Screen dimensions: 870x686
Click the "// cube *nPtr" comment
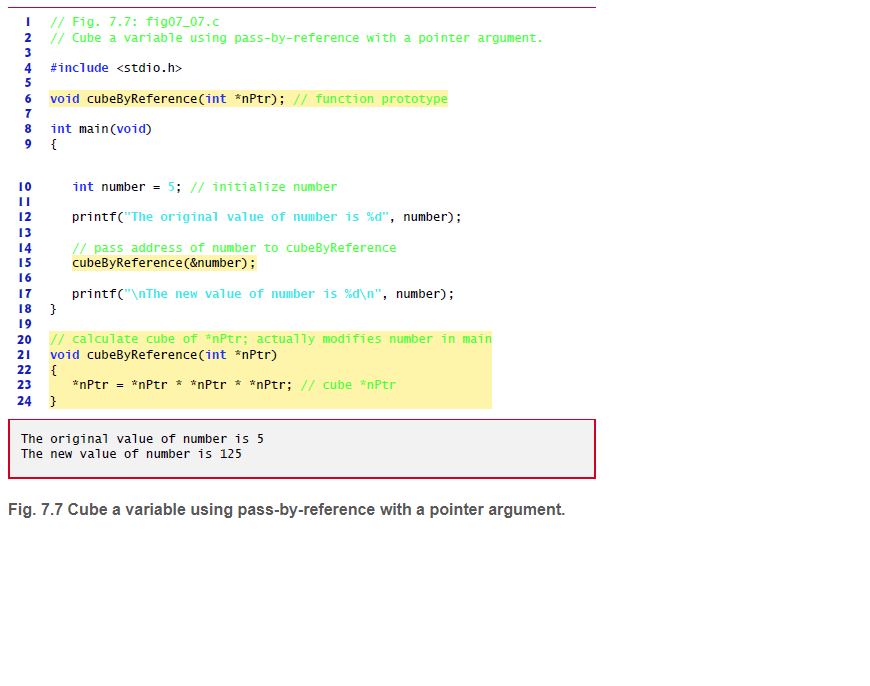(348, 385)
